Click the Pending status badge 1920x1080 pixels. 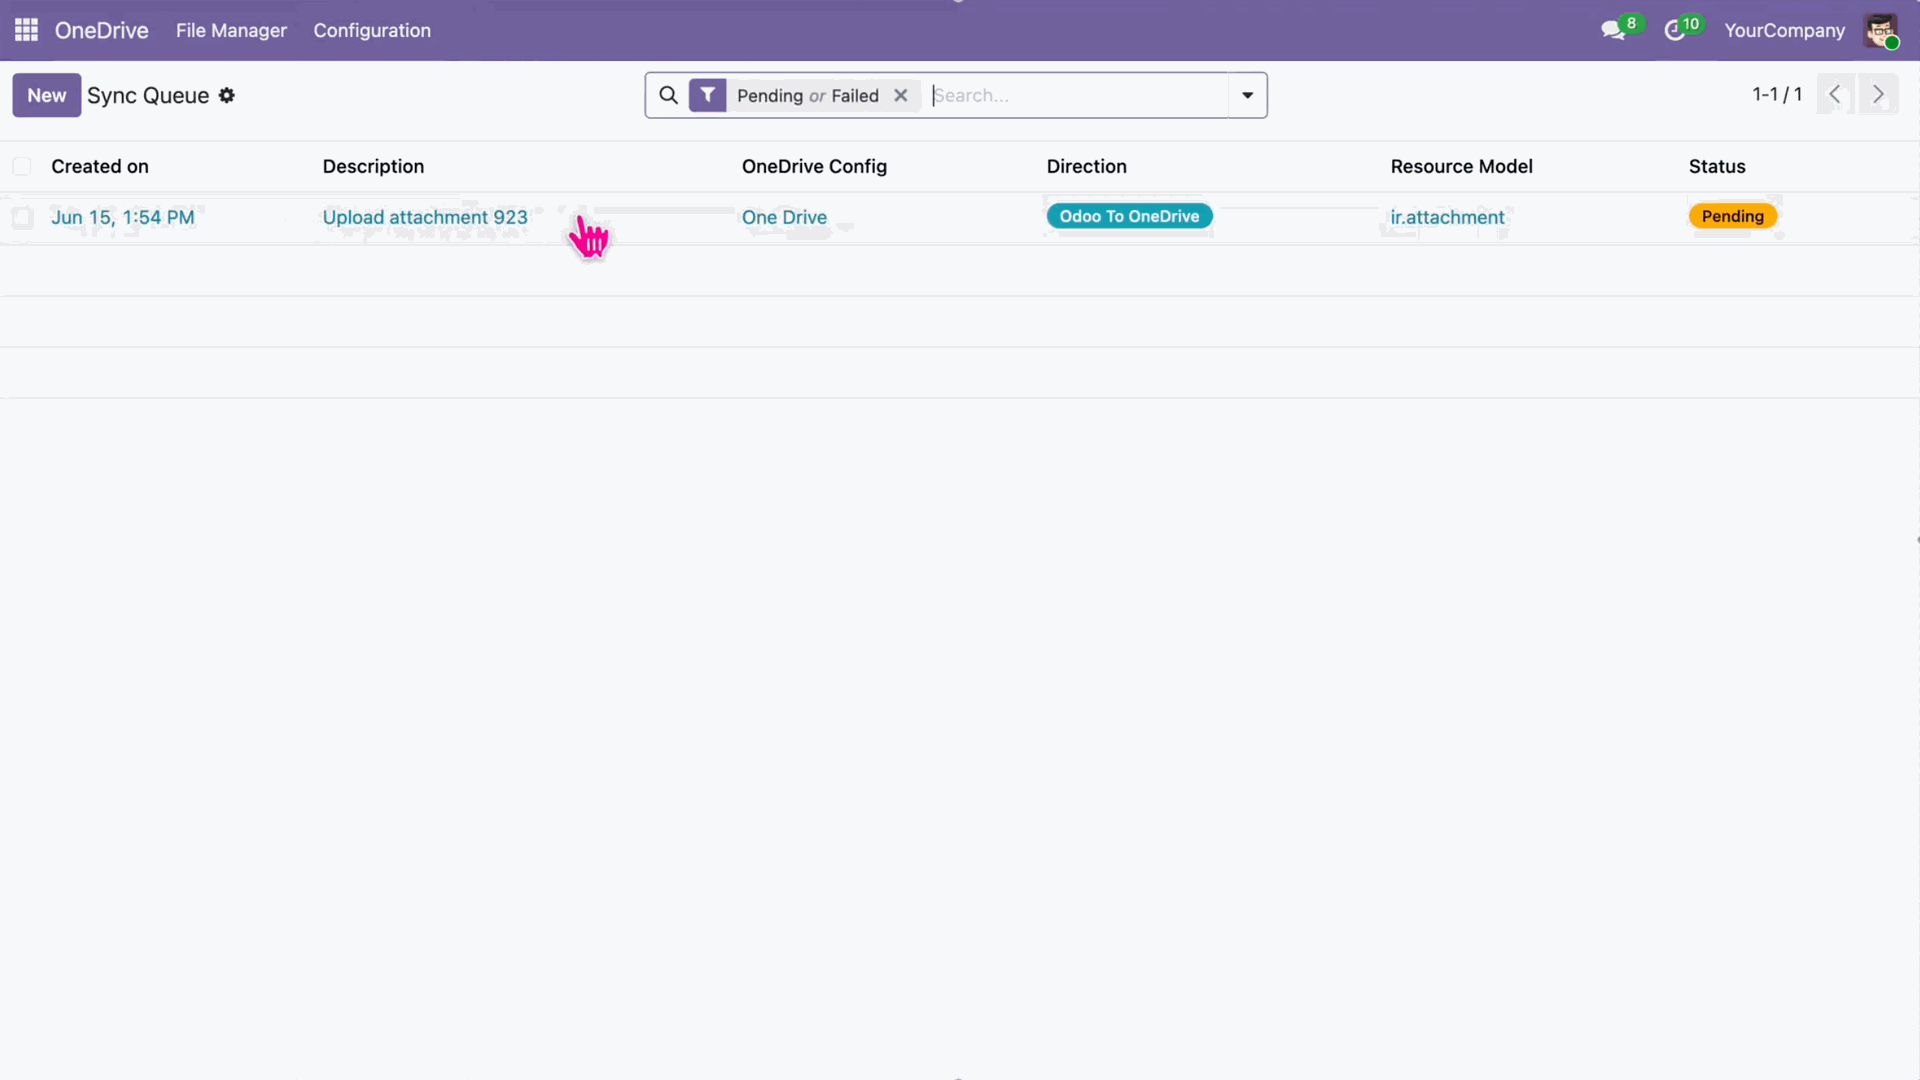(1732, 216)
